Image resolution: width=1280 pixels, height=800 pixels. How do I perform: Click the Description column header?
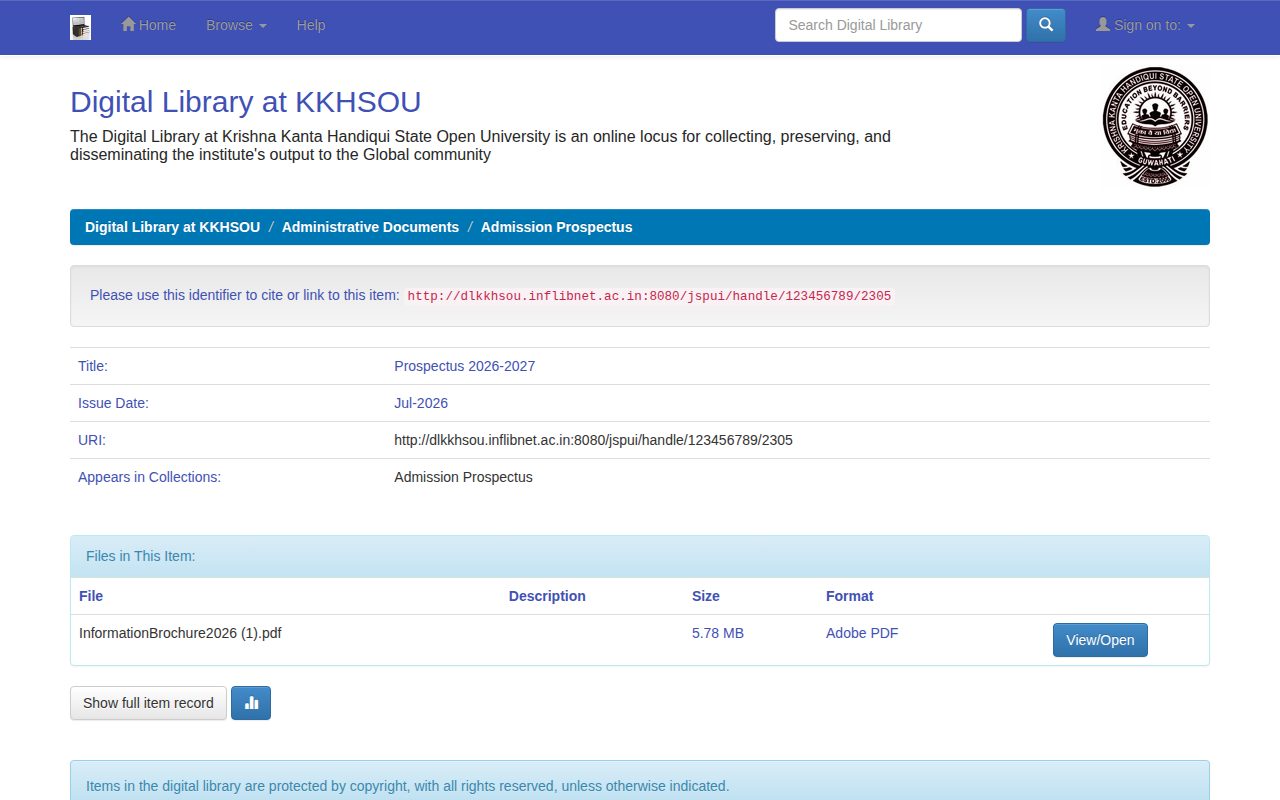(547, 596)
